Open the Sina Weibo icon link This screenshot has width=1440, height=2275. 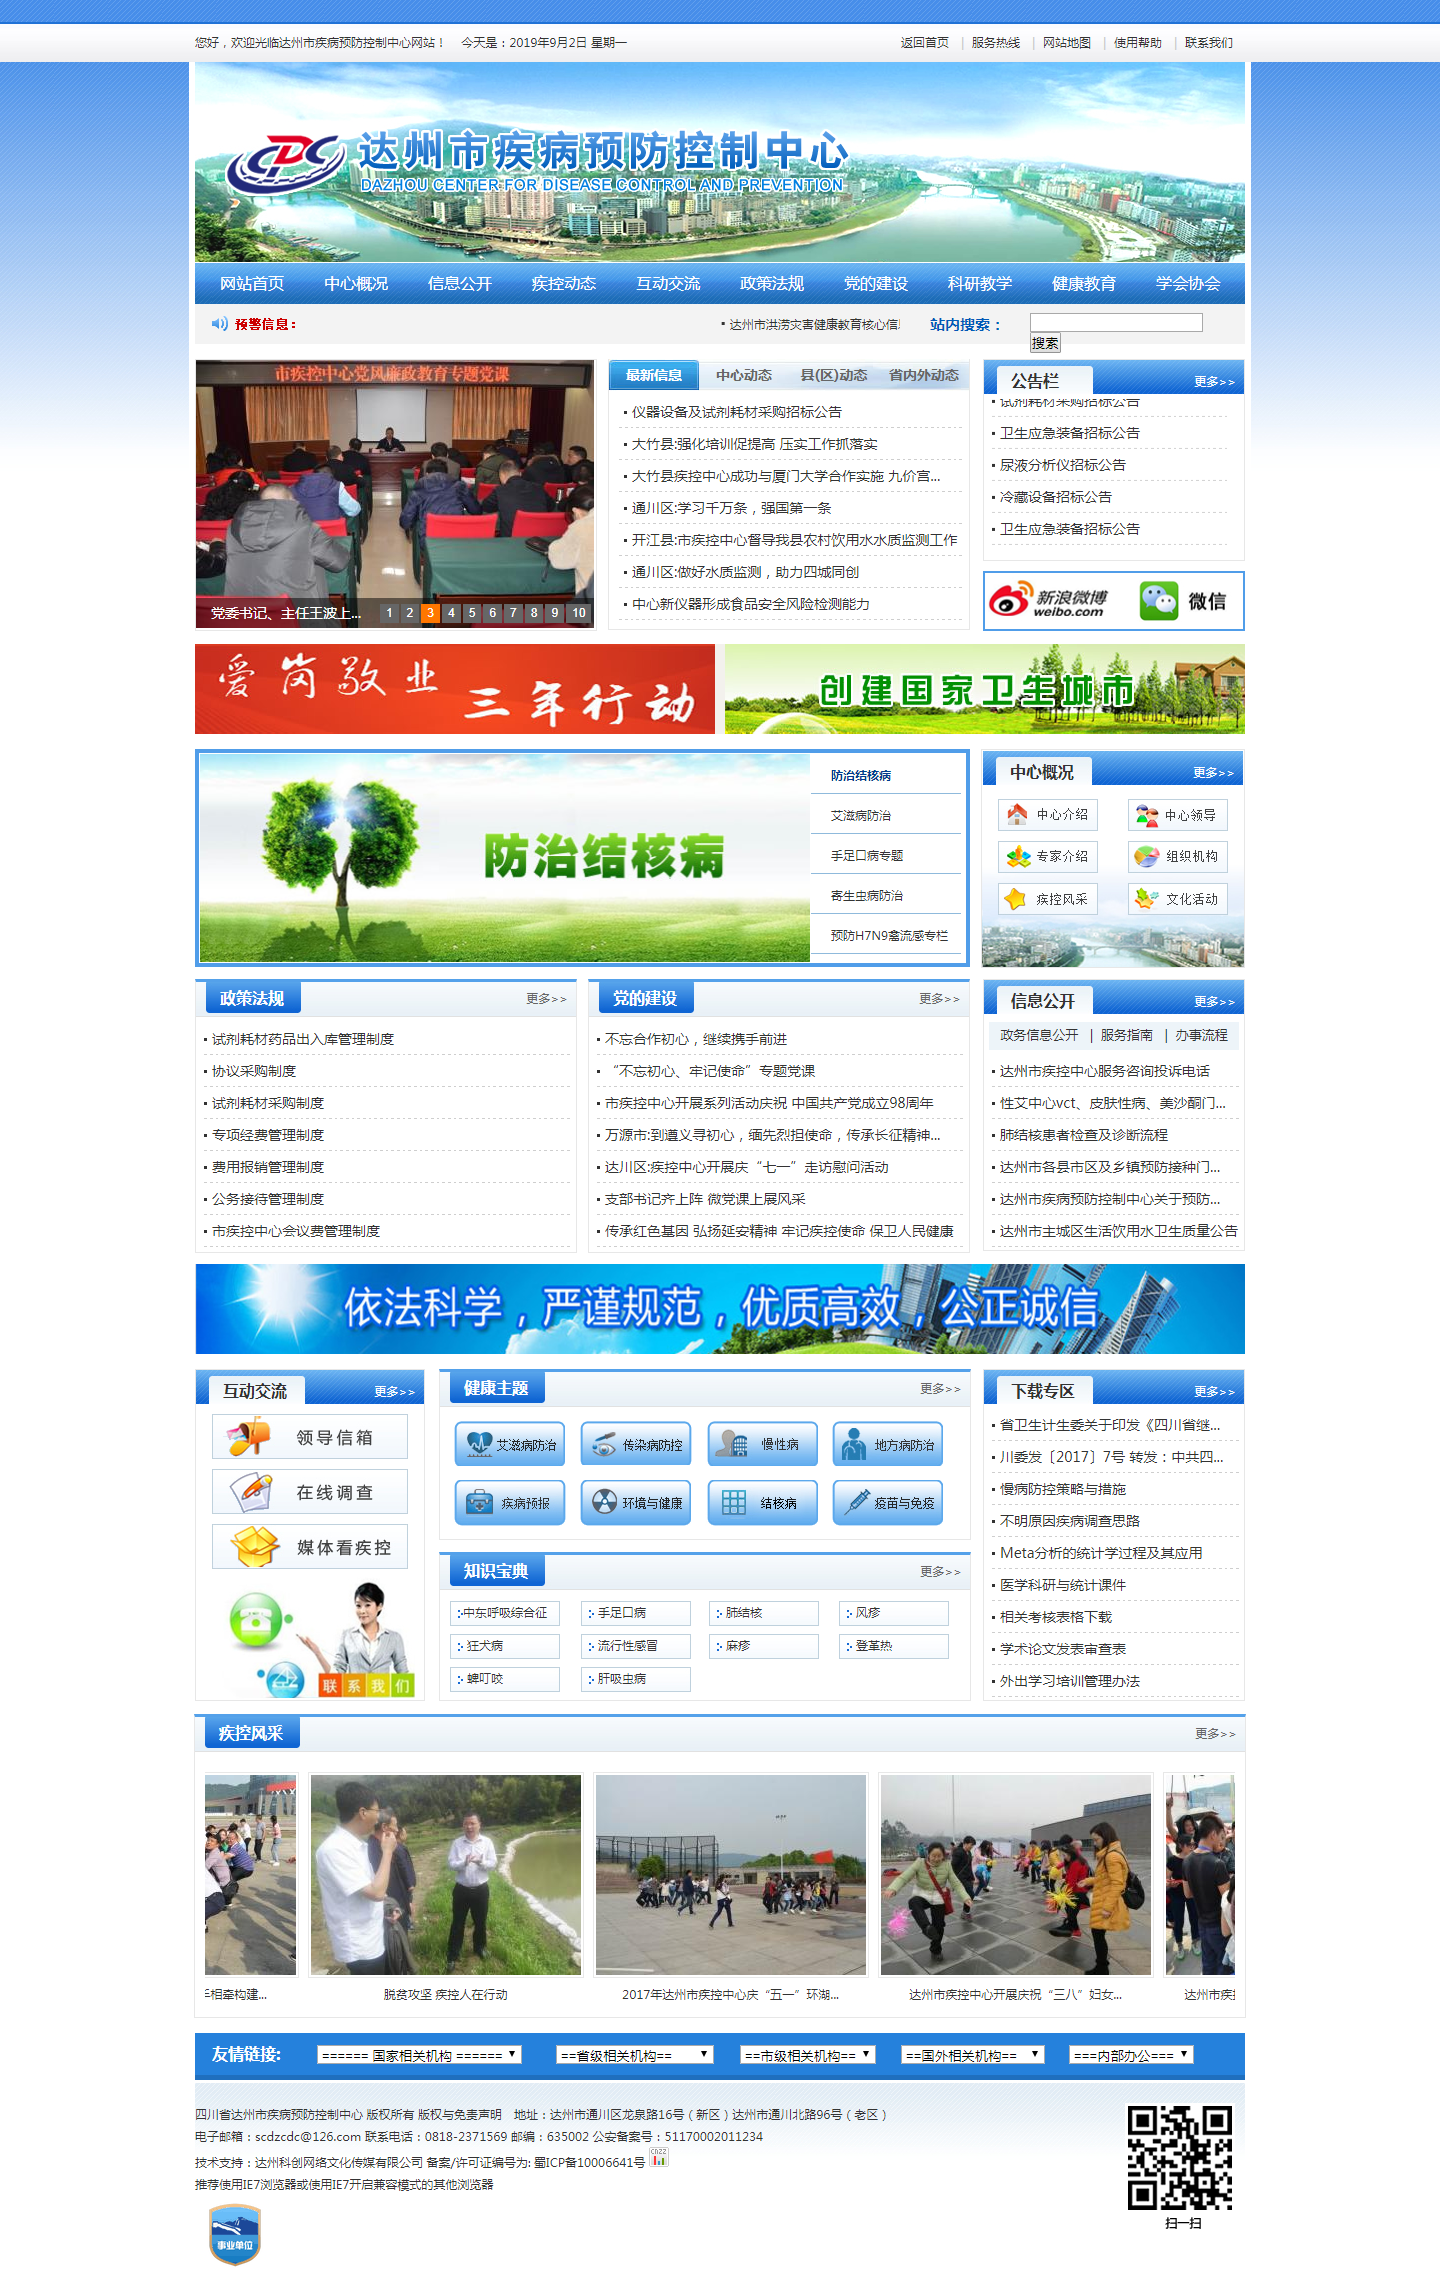[x=1048, y=601]
